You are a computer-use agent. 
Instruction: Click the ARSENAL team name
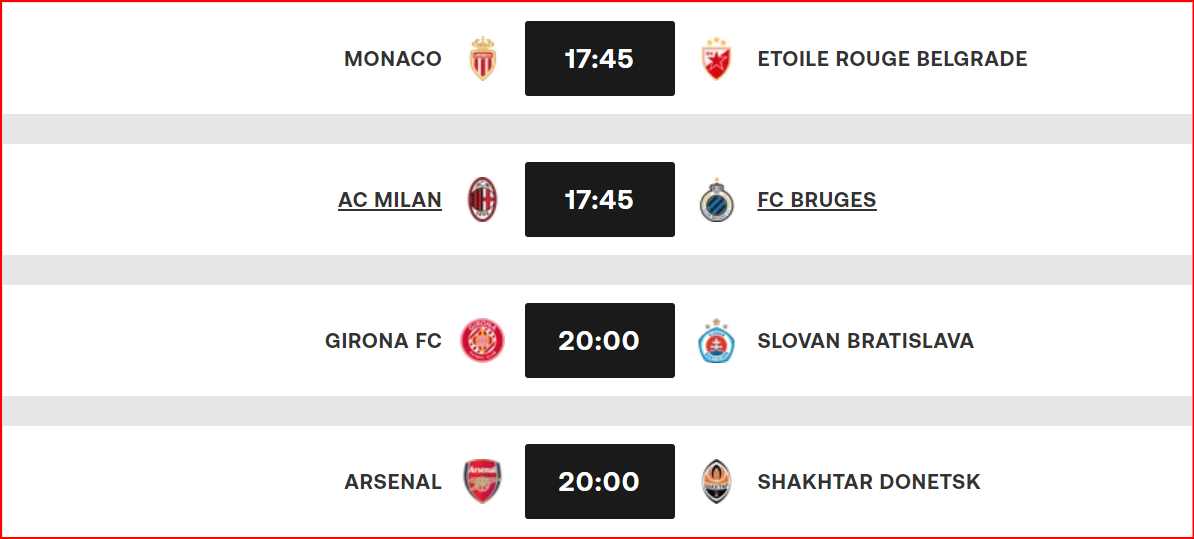[393, 481]
